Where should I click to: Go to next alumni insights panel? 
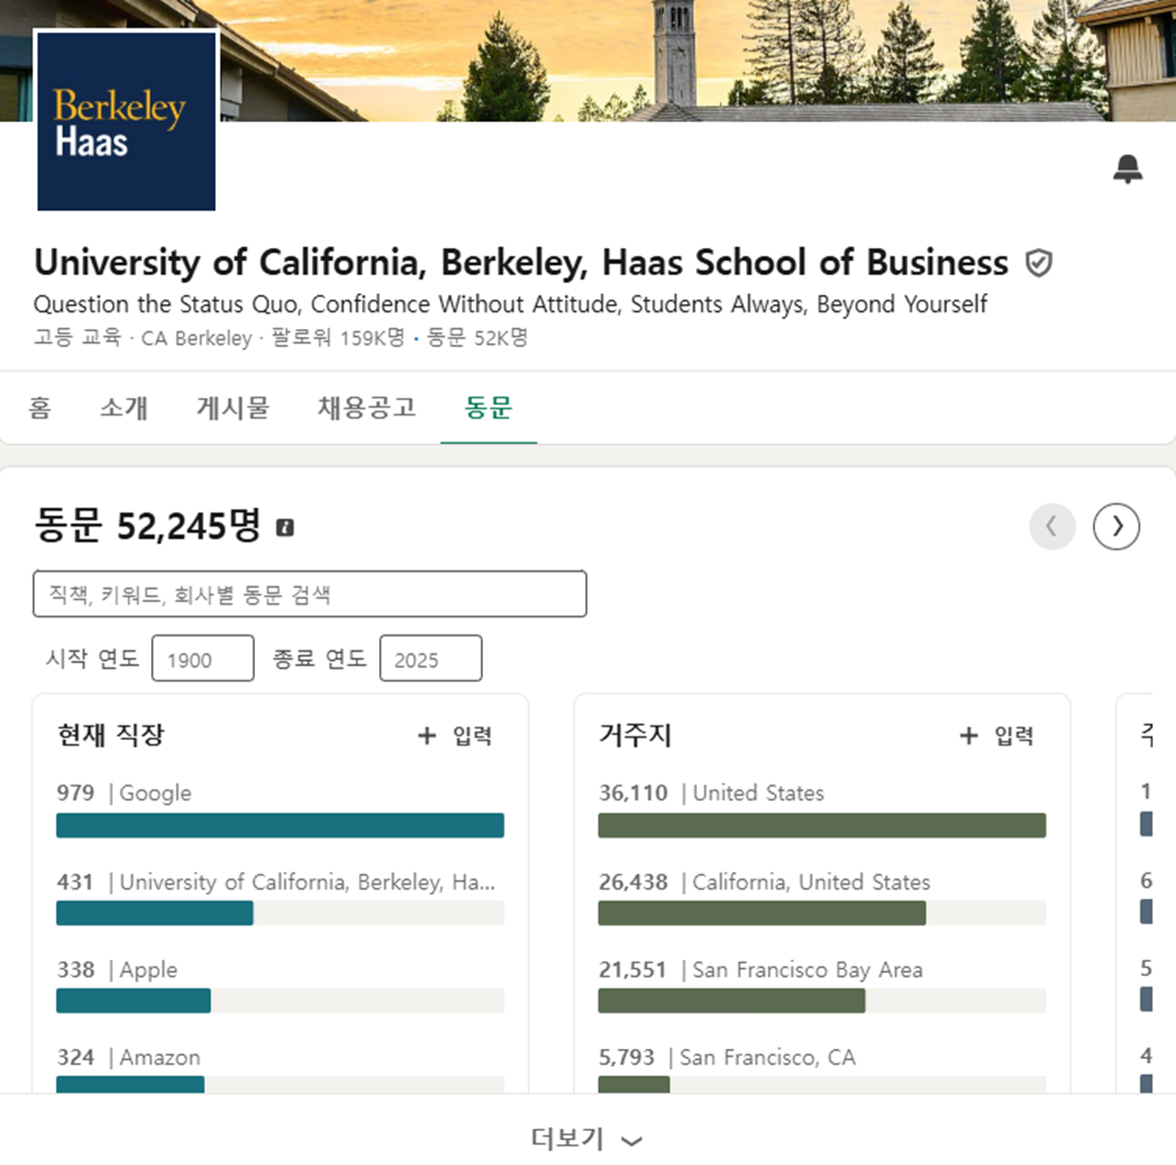1116,526
